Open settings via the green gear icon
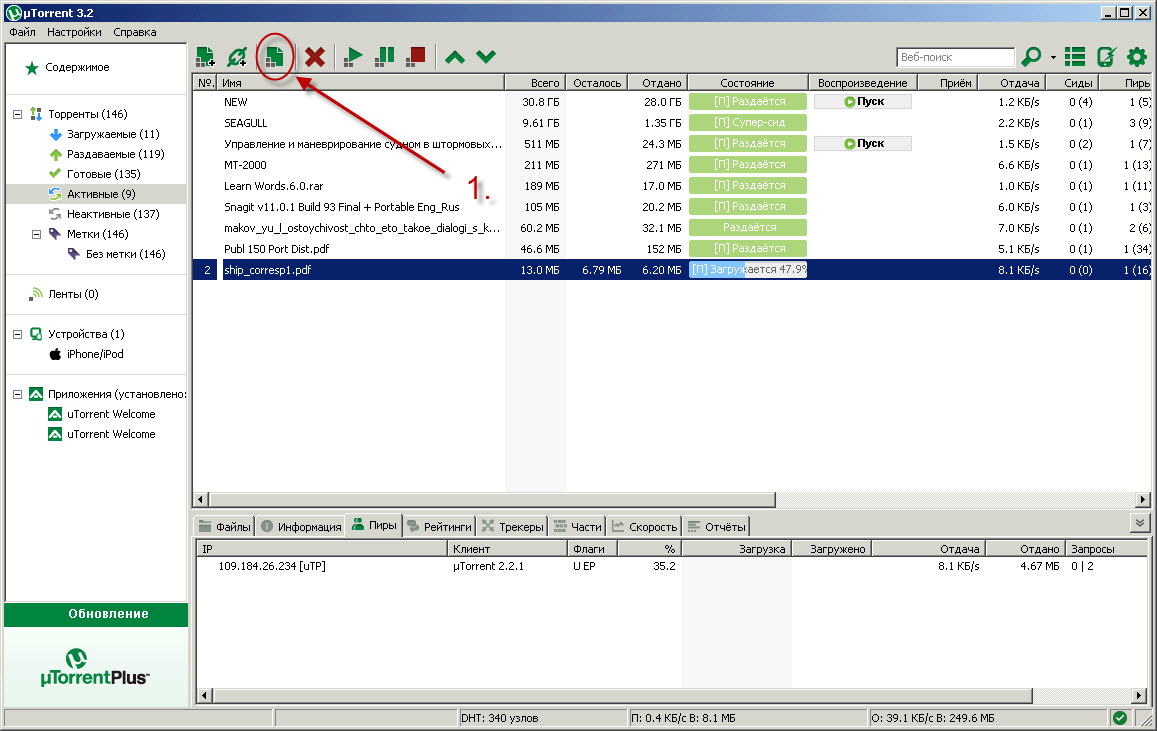The image size is (1157, 731). (x=1137, y=57)
